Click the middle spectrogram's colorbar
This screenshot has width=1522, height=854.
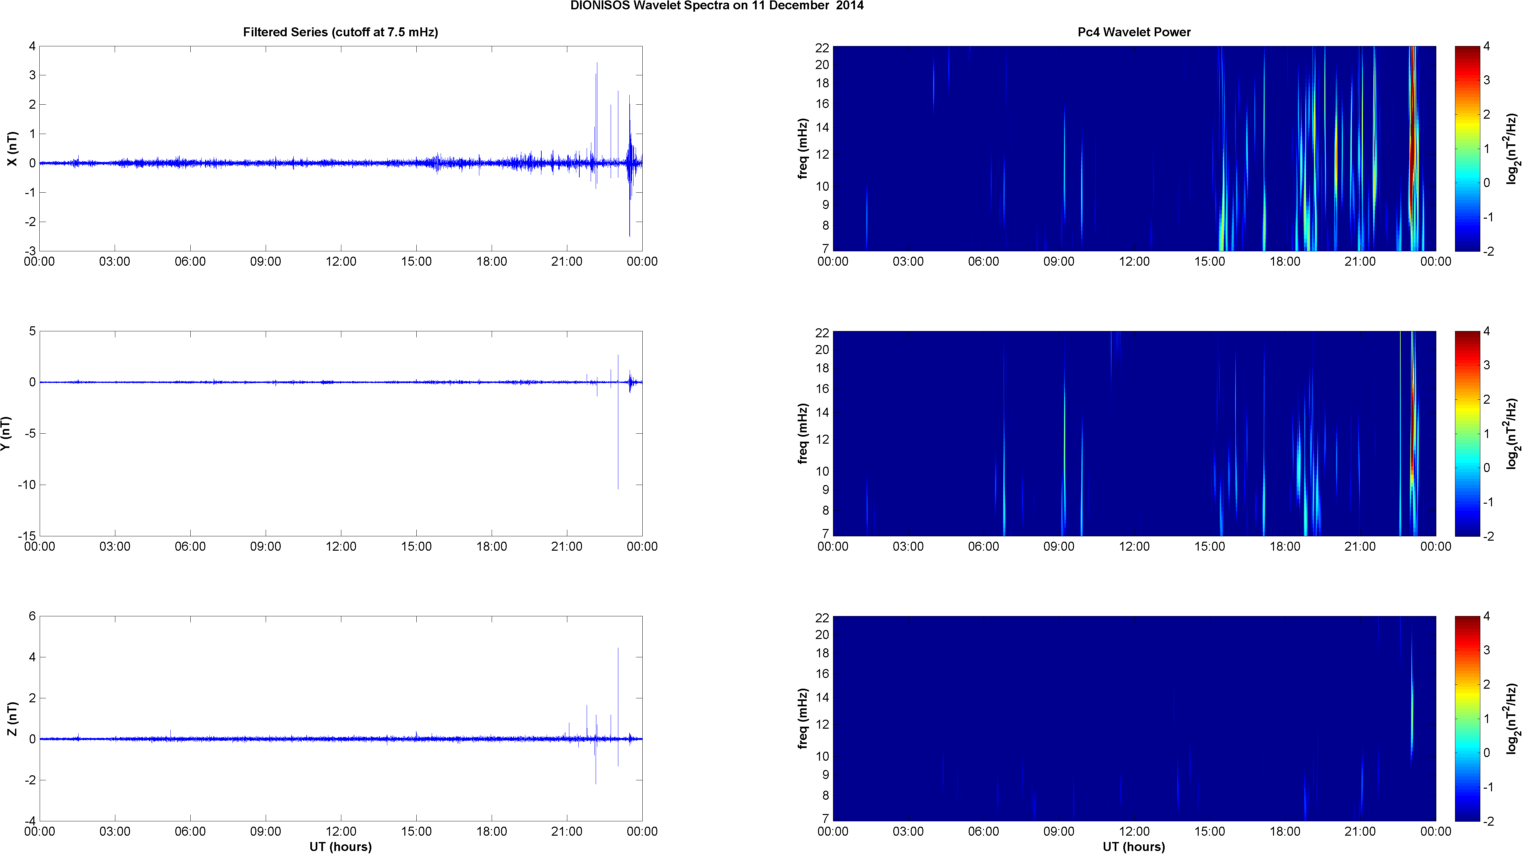(x=1467, y=433)
